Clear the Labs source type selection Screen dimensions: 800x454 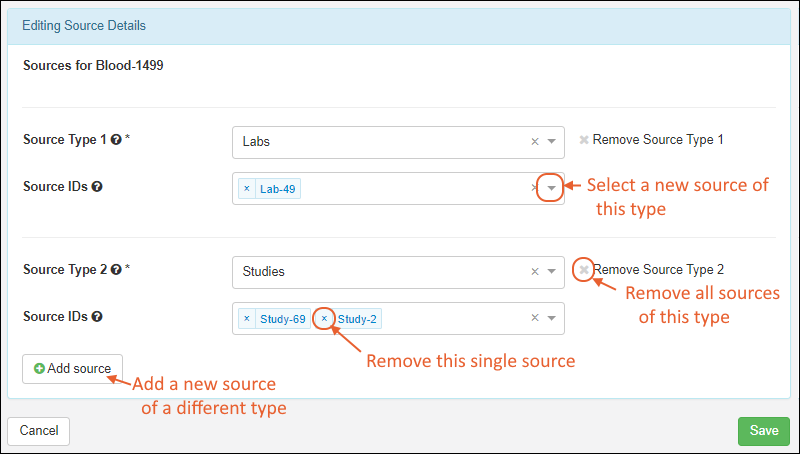pos(535,141)
